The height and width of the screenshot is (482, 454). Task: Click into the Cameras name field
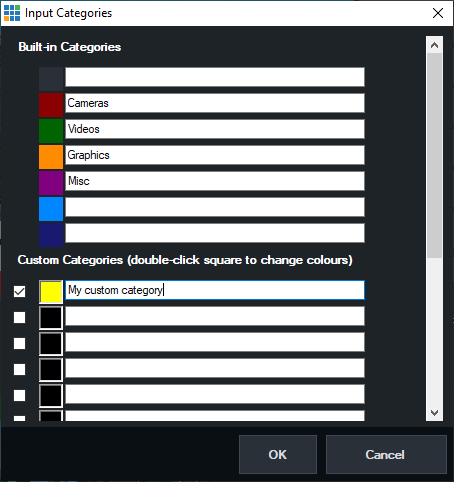215,103
